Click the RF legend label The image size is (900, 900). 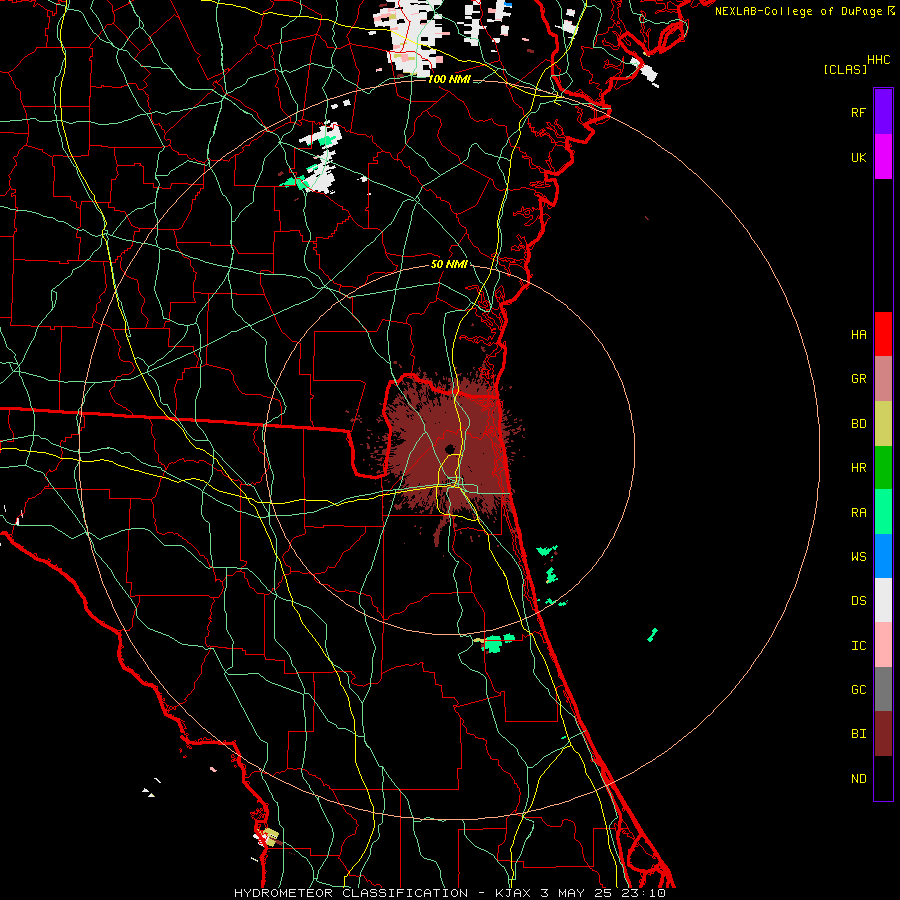pyautogui.click(x=858, y=112)
